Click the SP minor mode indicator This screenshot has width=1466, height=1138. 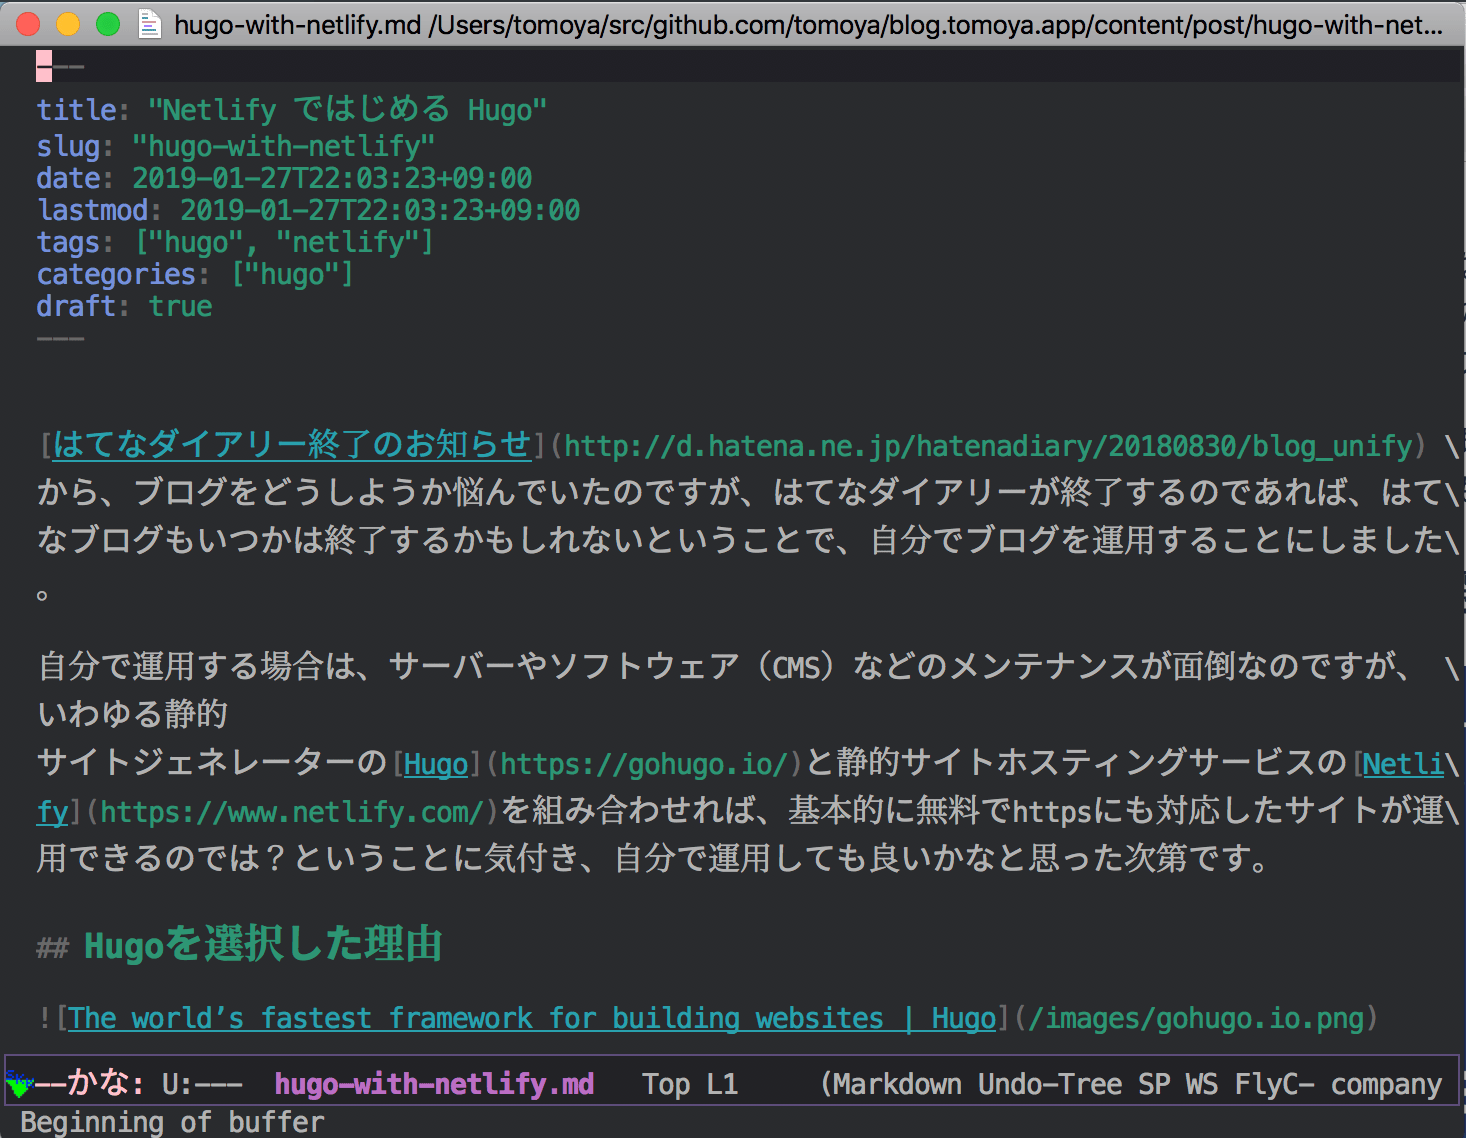1154,1084
